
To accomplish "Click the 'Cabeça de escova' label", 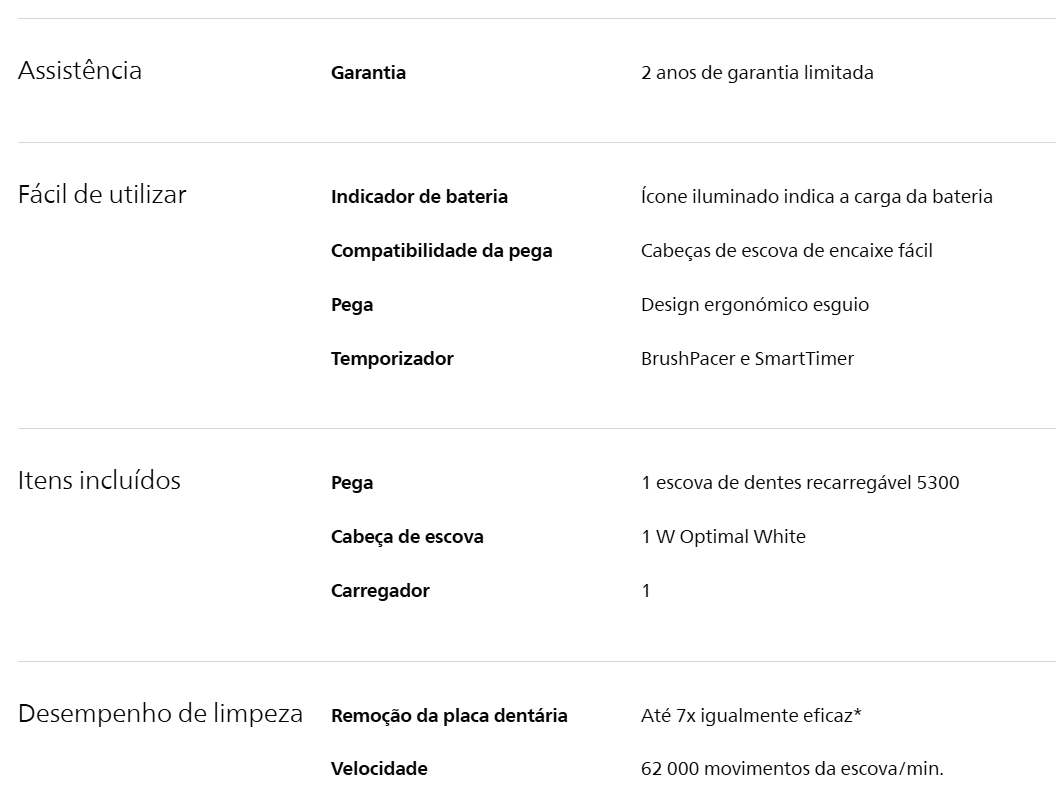I will [x=407, y=537].
